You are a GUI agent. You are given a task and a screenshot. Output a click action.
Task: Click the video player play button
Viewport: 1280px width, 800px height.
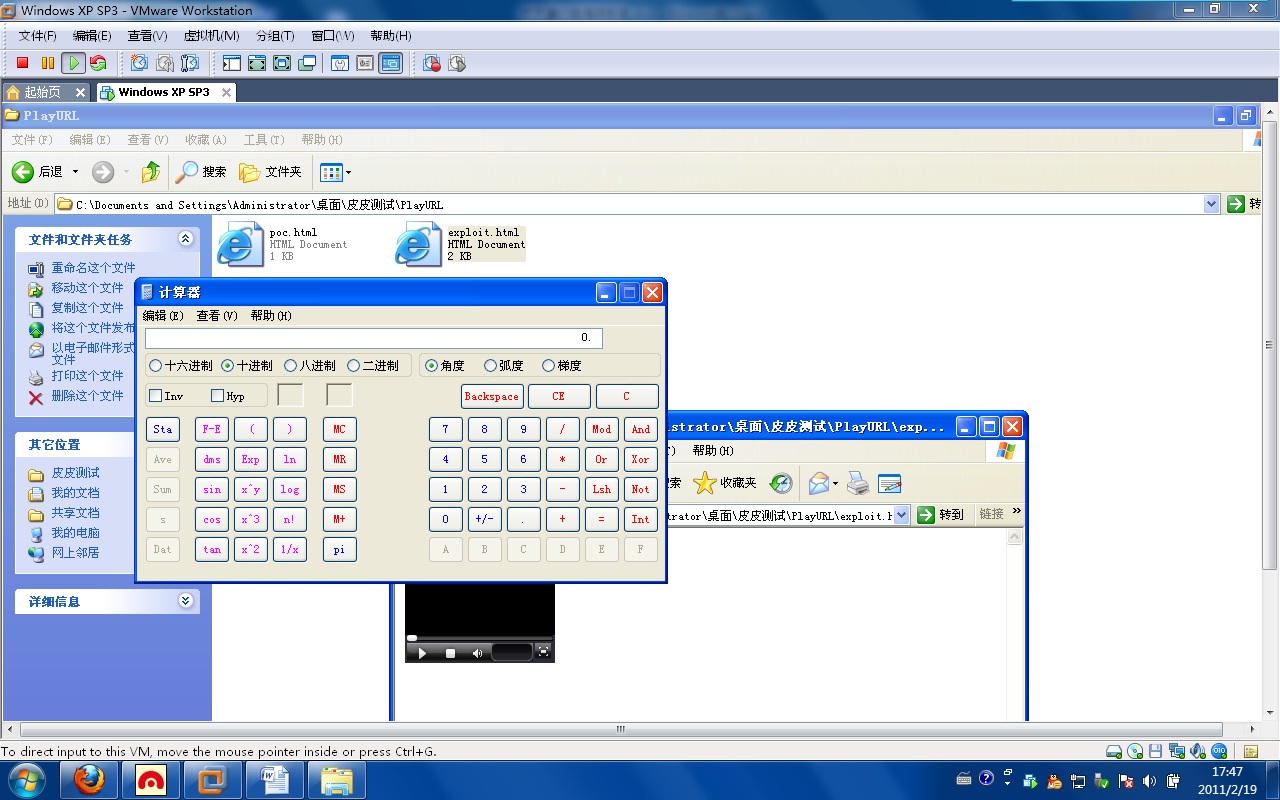click(x=422, y=653)
